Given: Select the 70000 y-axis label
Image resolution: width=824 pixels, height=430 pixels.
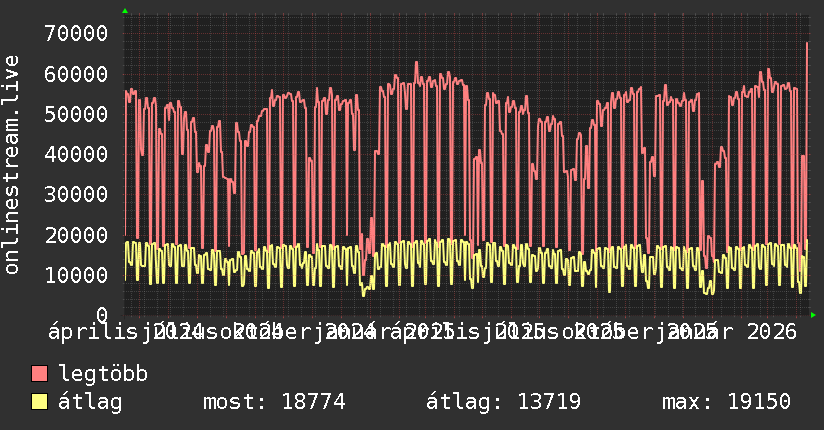Looking at the screenshot, I should [x=76, y=34].
